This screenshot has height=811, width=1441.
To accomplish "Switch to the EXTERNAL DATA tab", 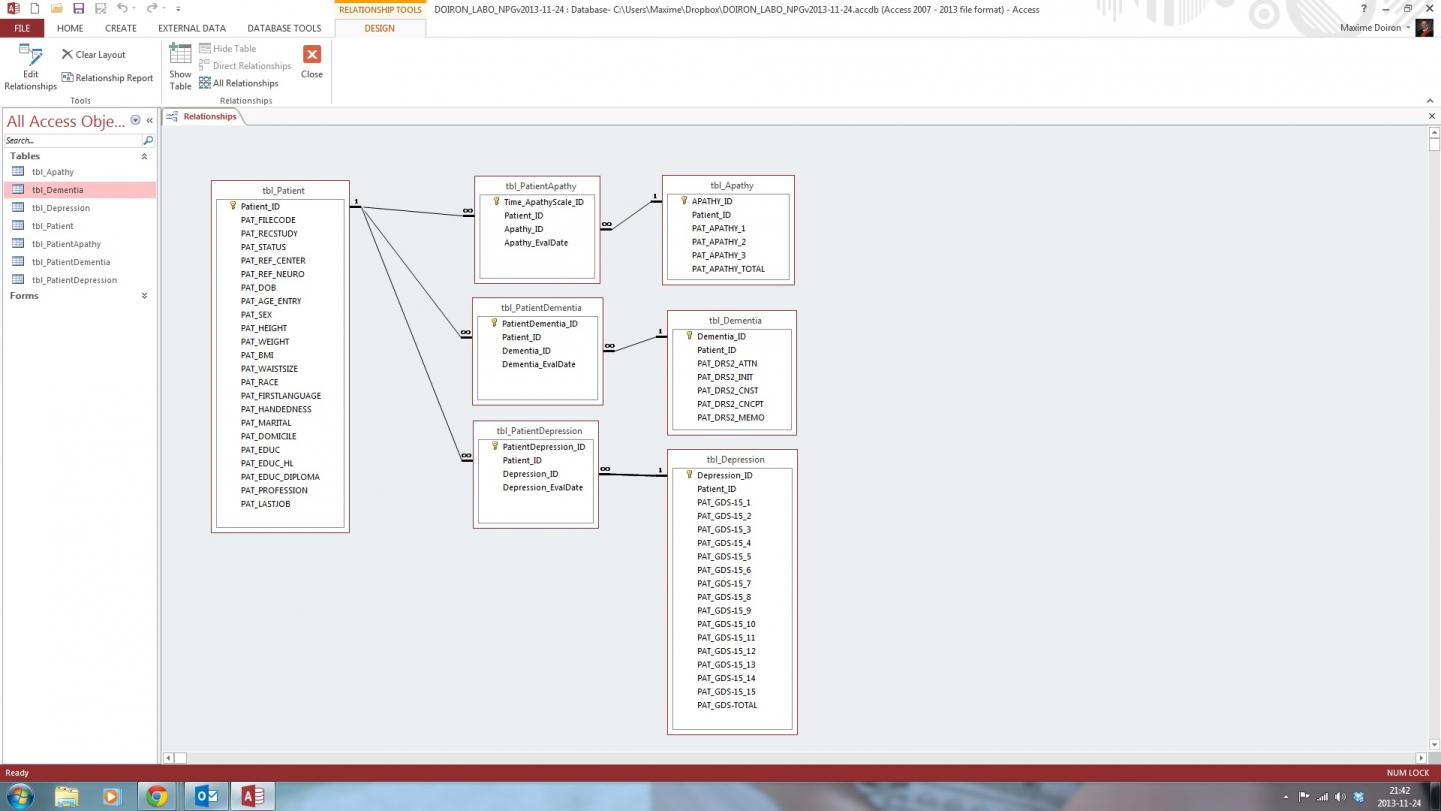I will point(192,28).
